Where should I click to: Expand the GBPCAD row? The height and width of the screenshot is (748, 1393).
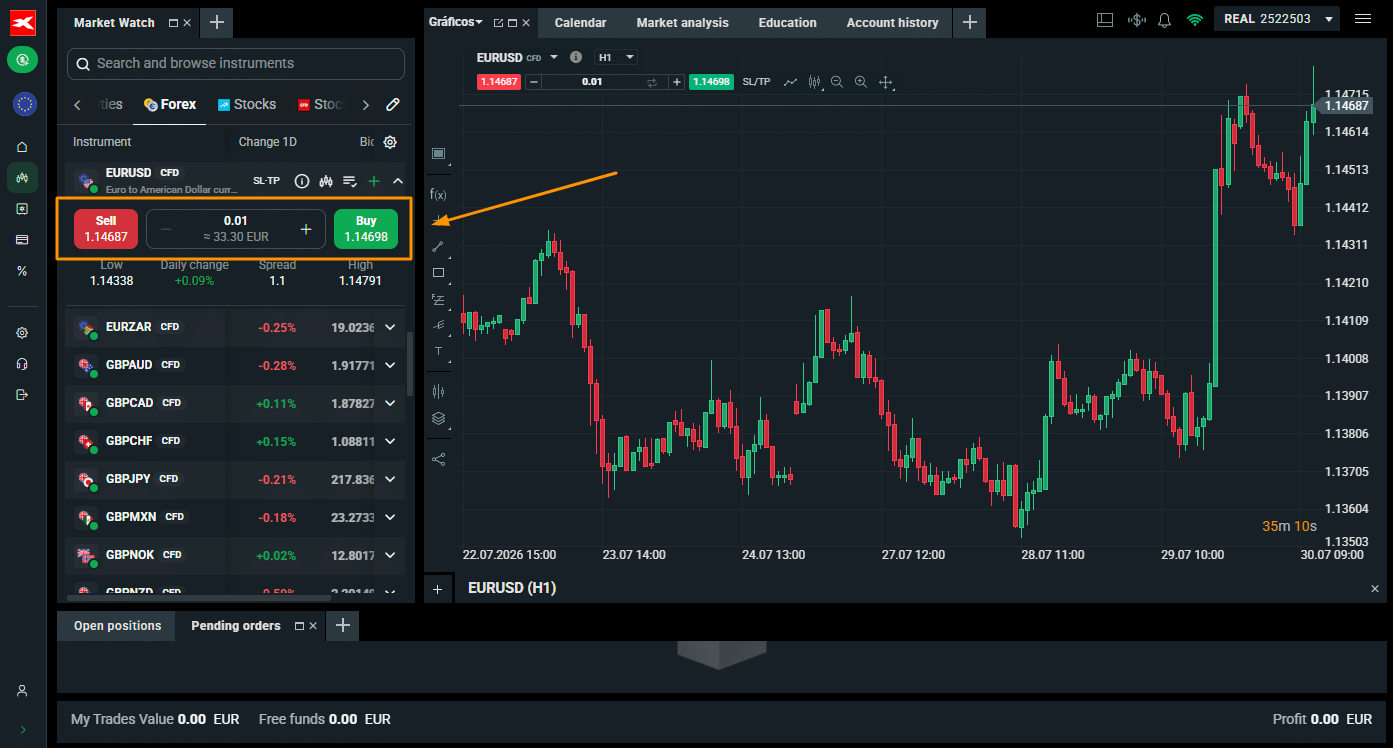(x=390, y=403)
